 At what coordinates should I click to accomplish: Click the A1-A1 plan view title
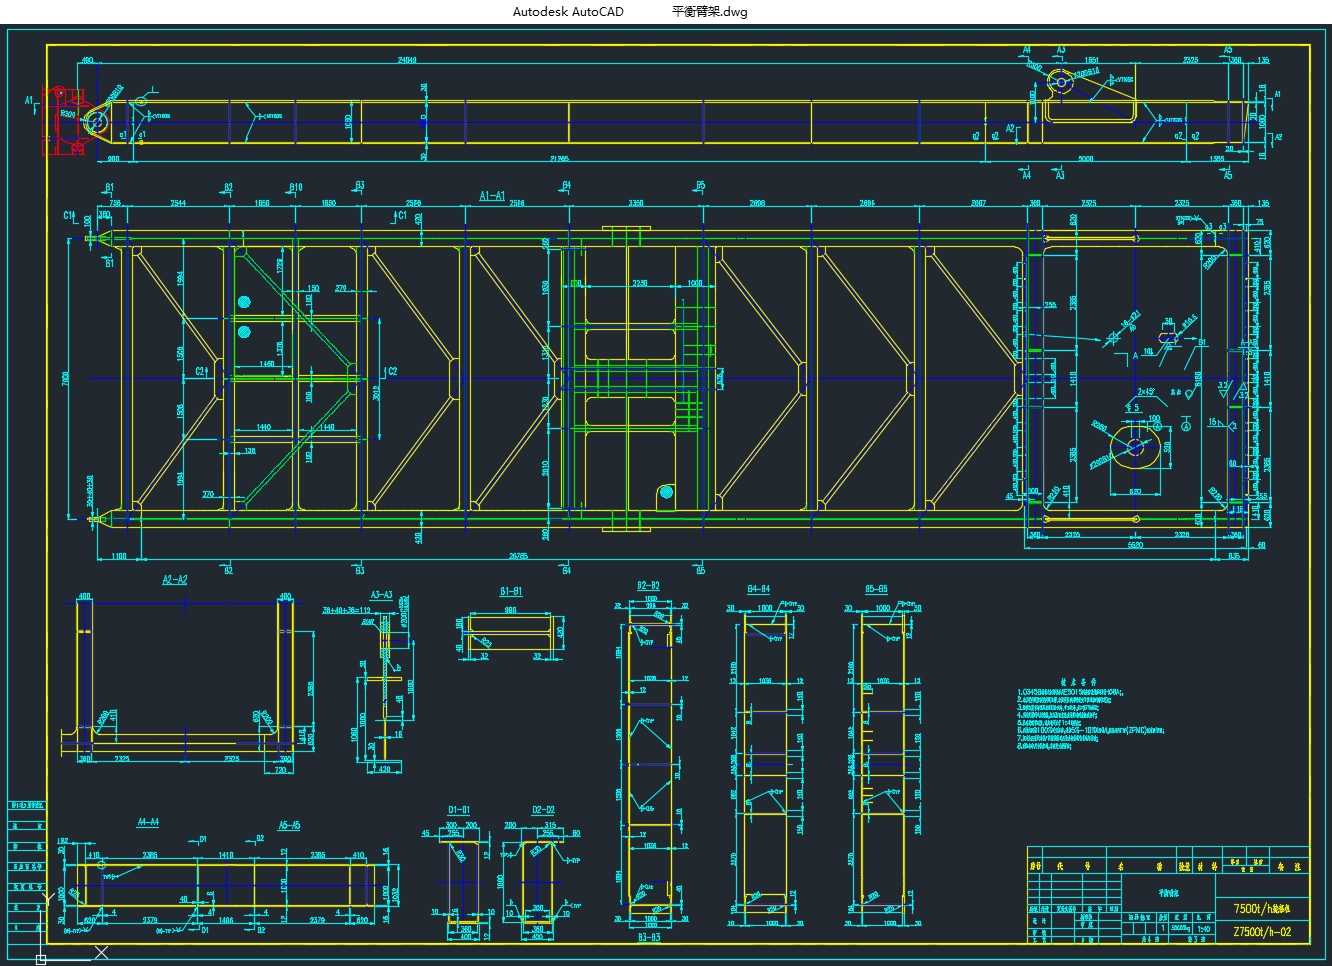pos(492,196)
